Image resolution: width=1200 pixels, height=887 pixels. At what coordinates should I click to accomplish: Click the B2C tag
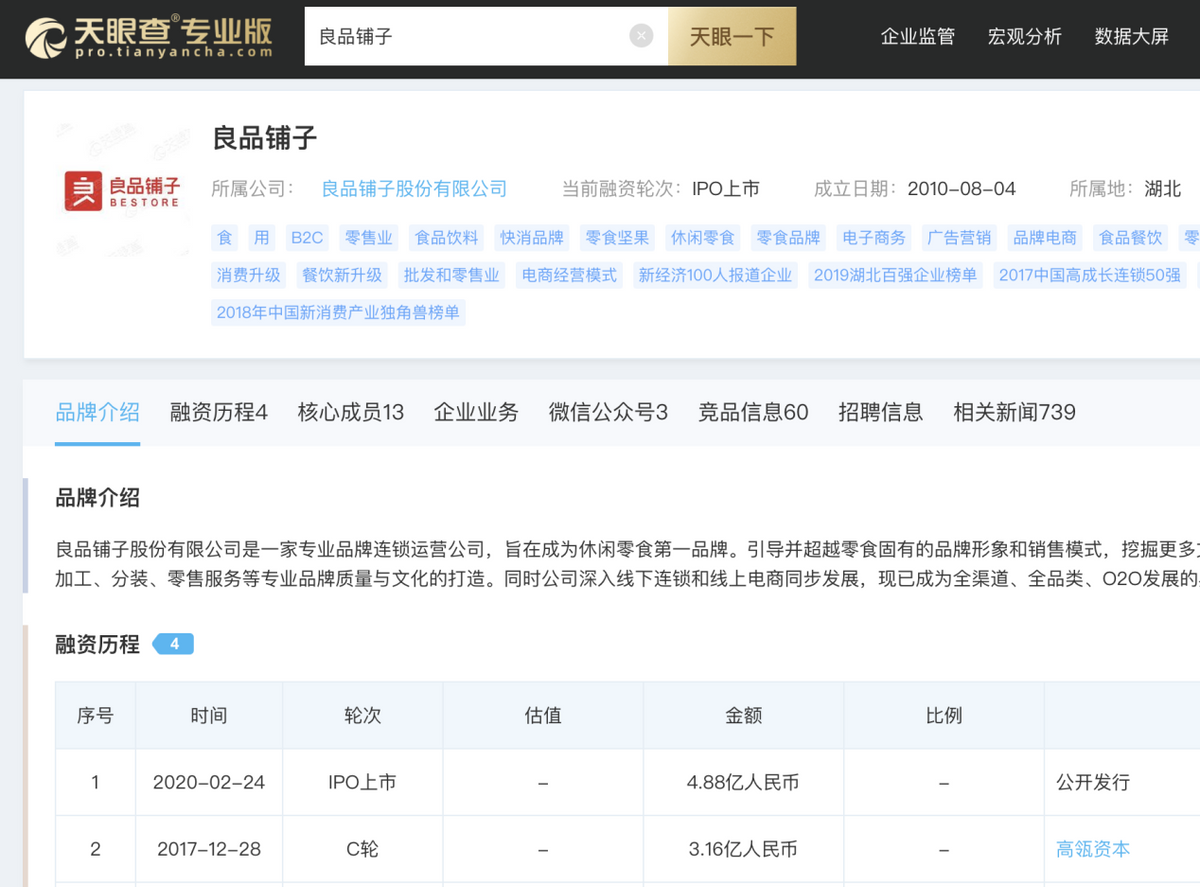tap(307, 238)
